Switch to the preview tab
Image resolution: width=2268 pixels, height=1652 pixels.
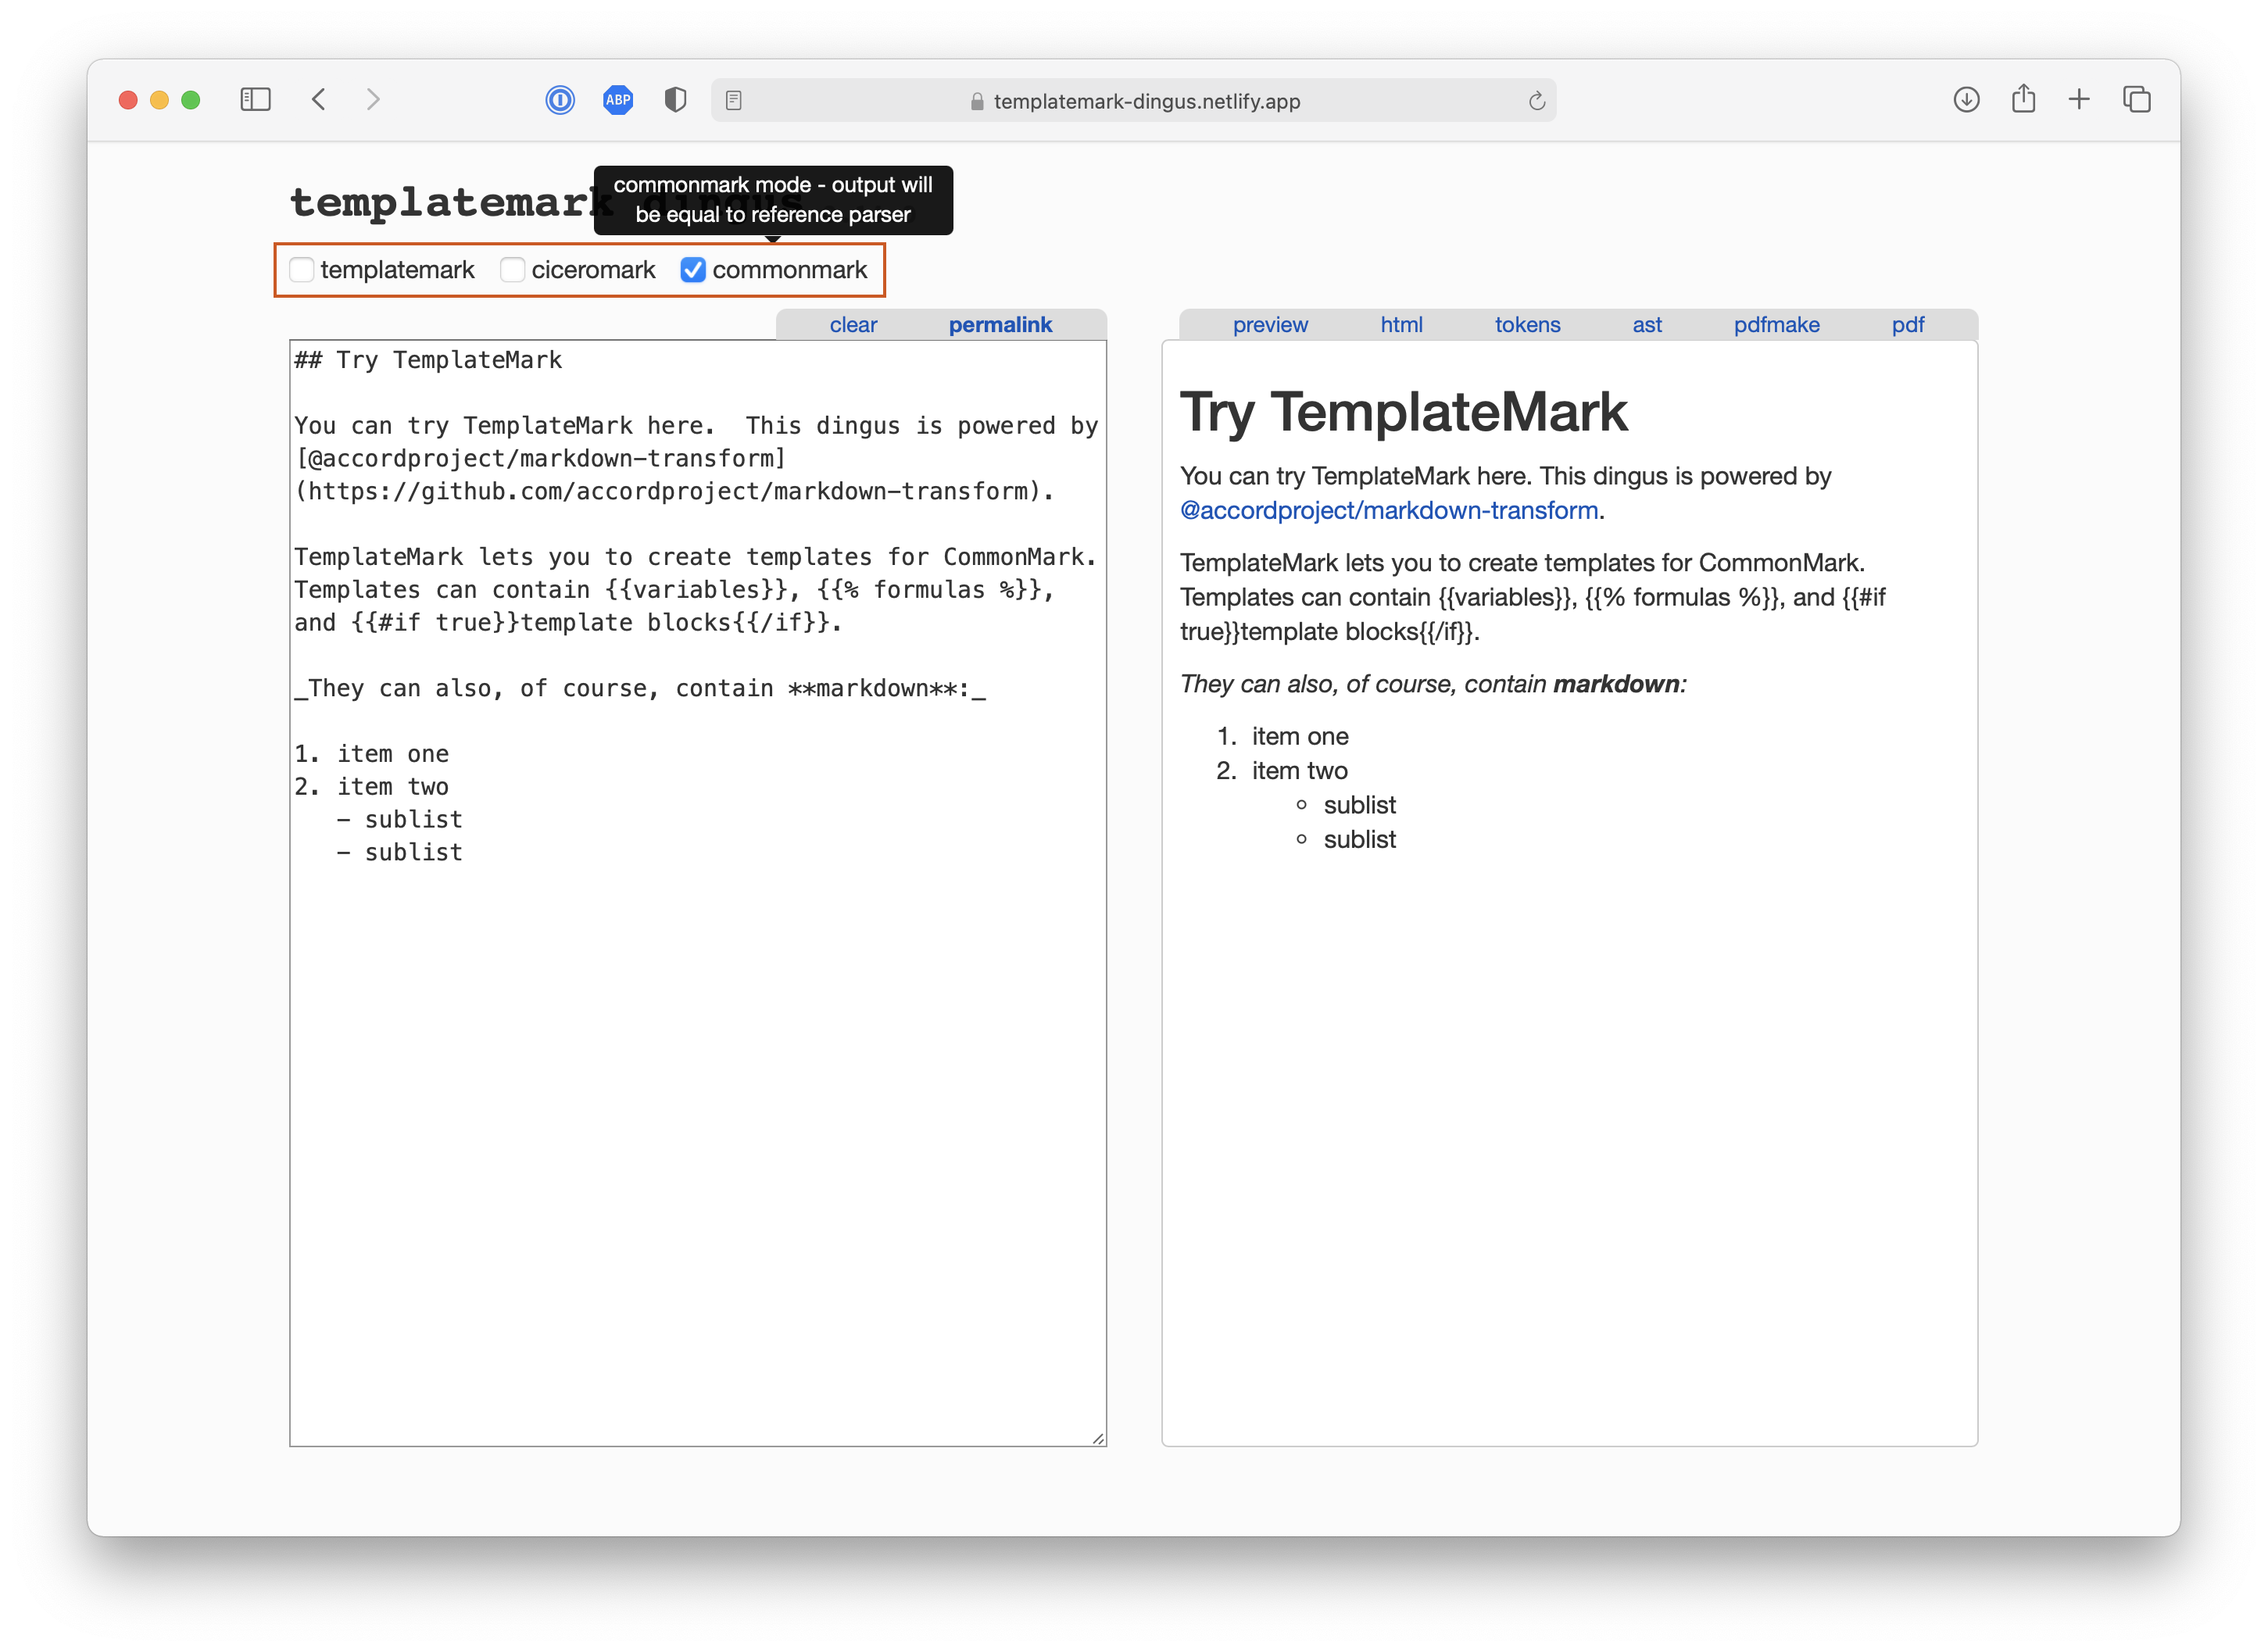coord(1270,325)
